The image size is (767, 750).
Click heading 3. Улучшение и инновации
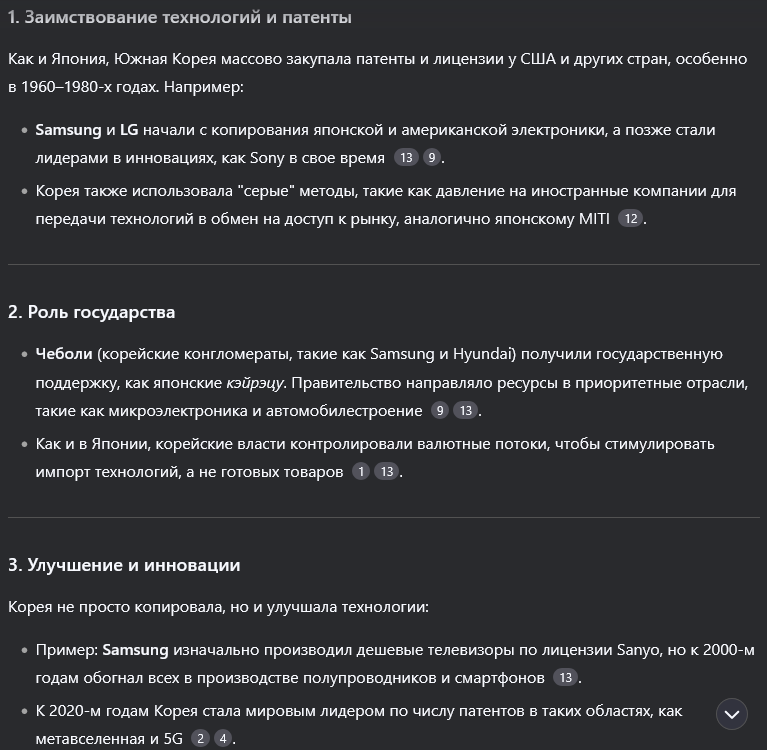[x=124, y=565]
